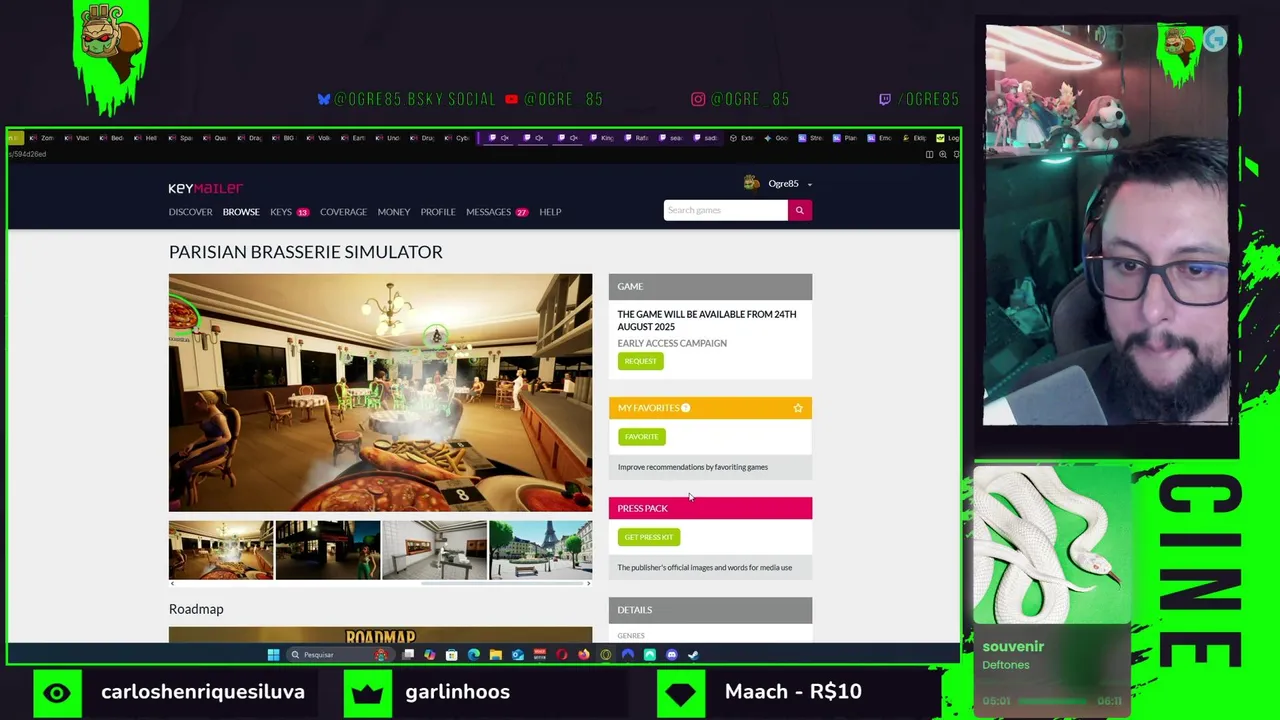Switch to the 'King' browser tab
1280x720 pixels.
(x=602, y=138)
